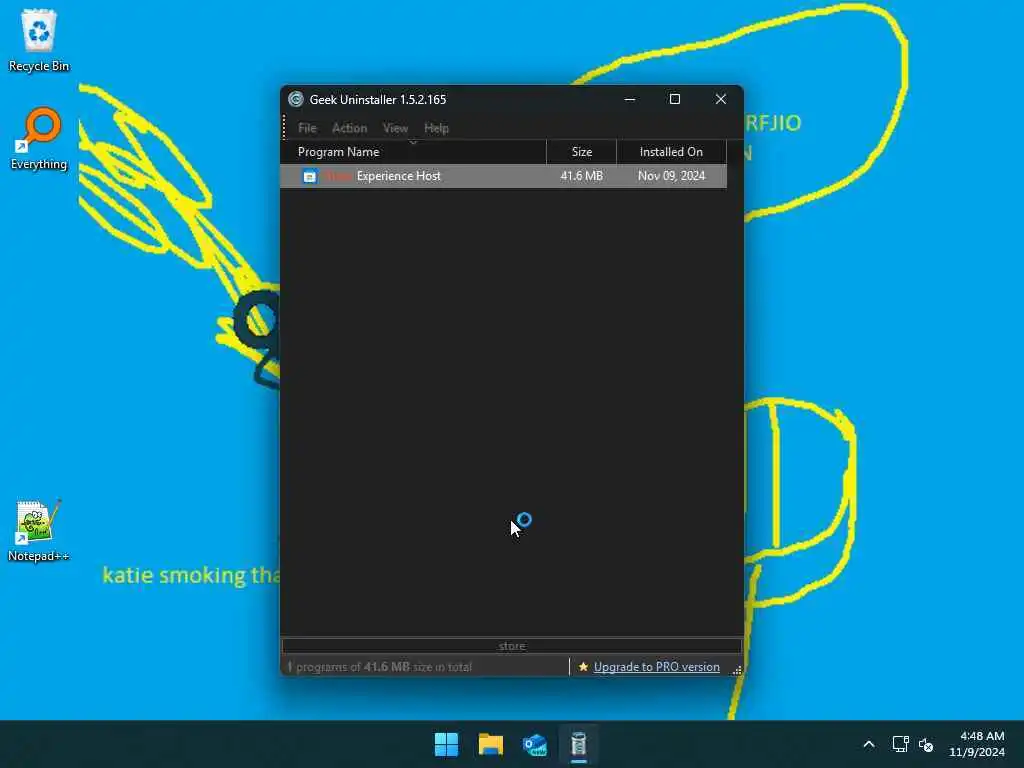This screenshot has width=1024, height=768.
Task: Click the muted volume tray icon
Action: [x=925, y=744]
